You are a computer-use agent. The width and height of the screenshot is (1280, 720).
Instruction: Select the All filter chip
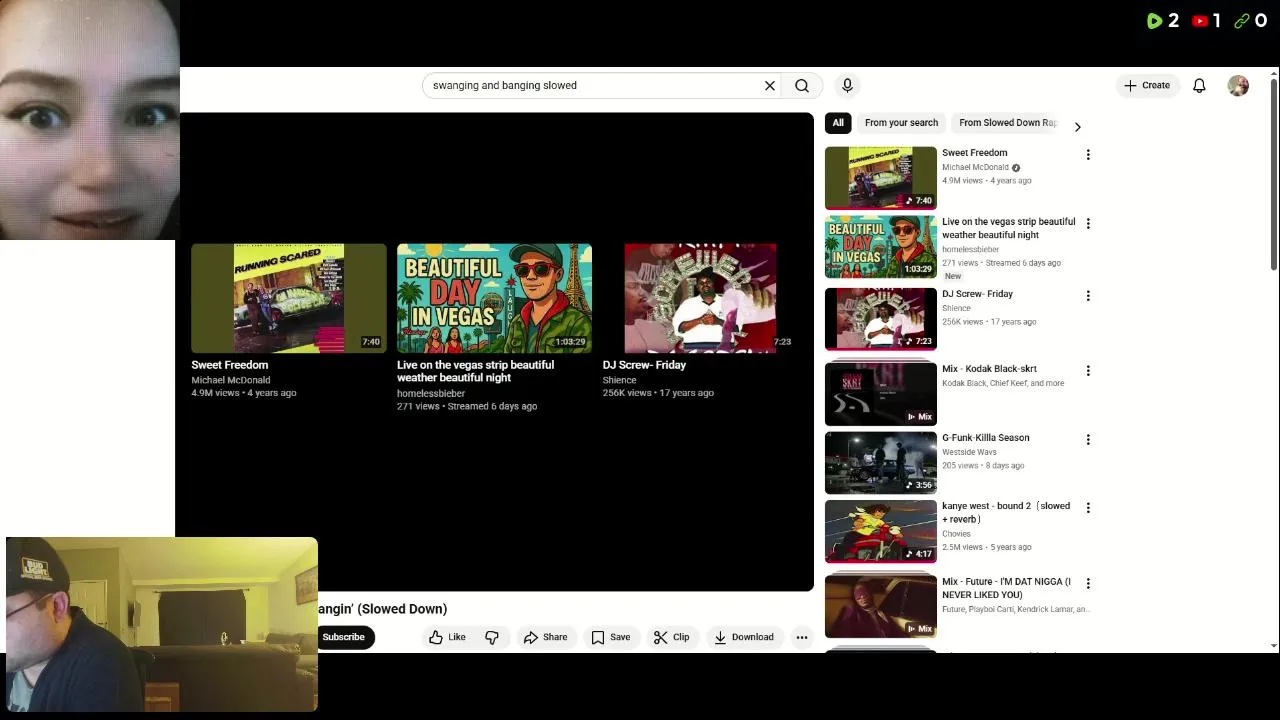(838, 123)
